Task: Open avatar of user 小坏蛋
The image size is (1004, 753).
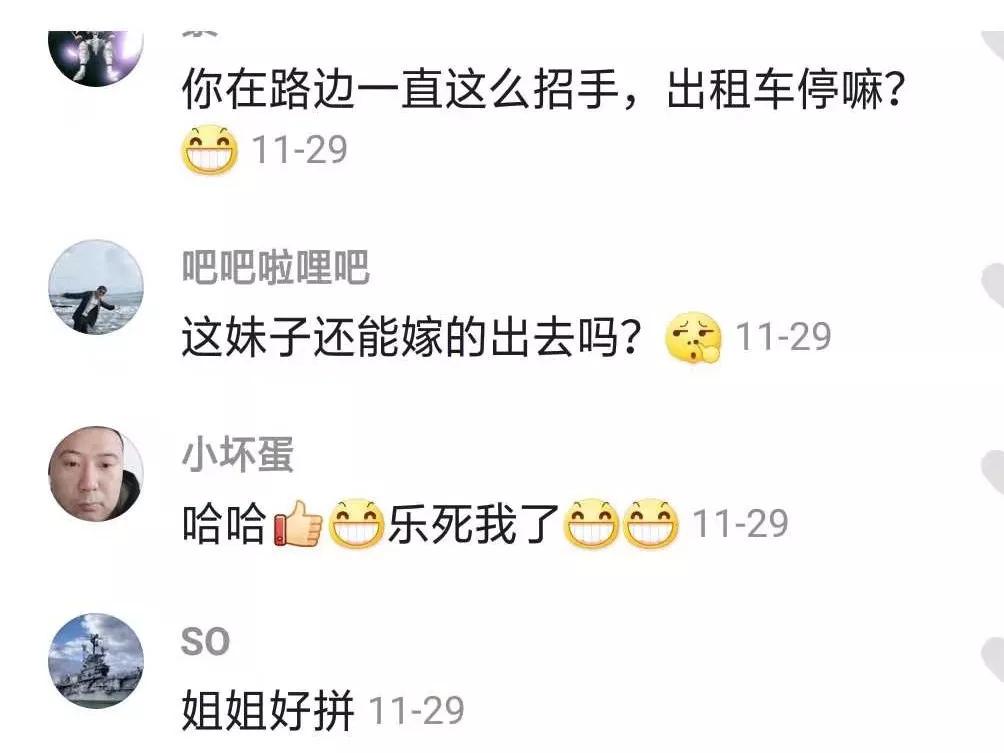Action: click(96, 474)
